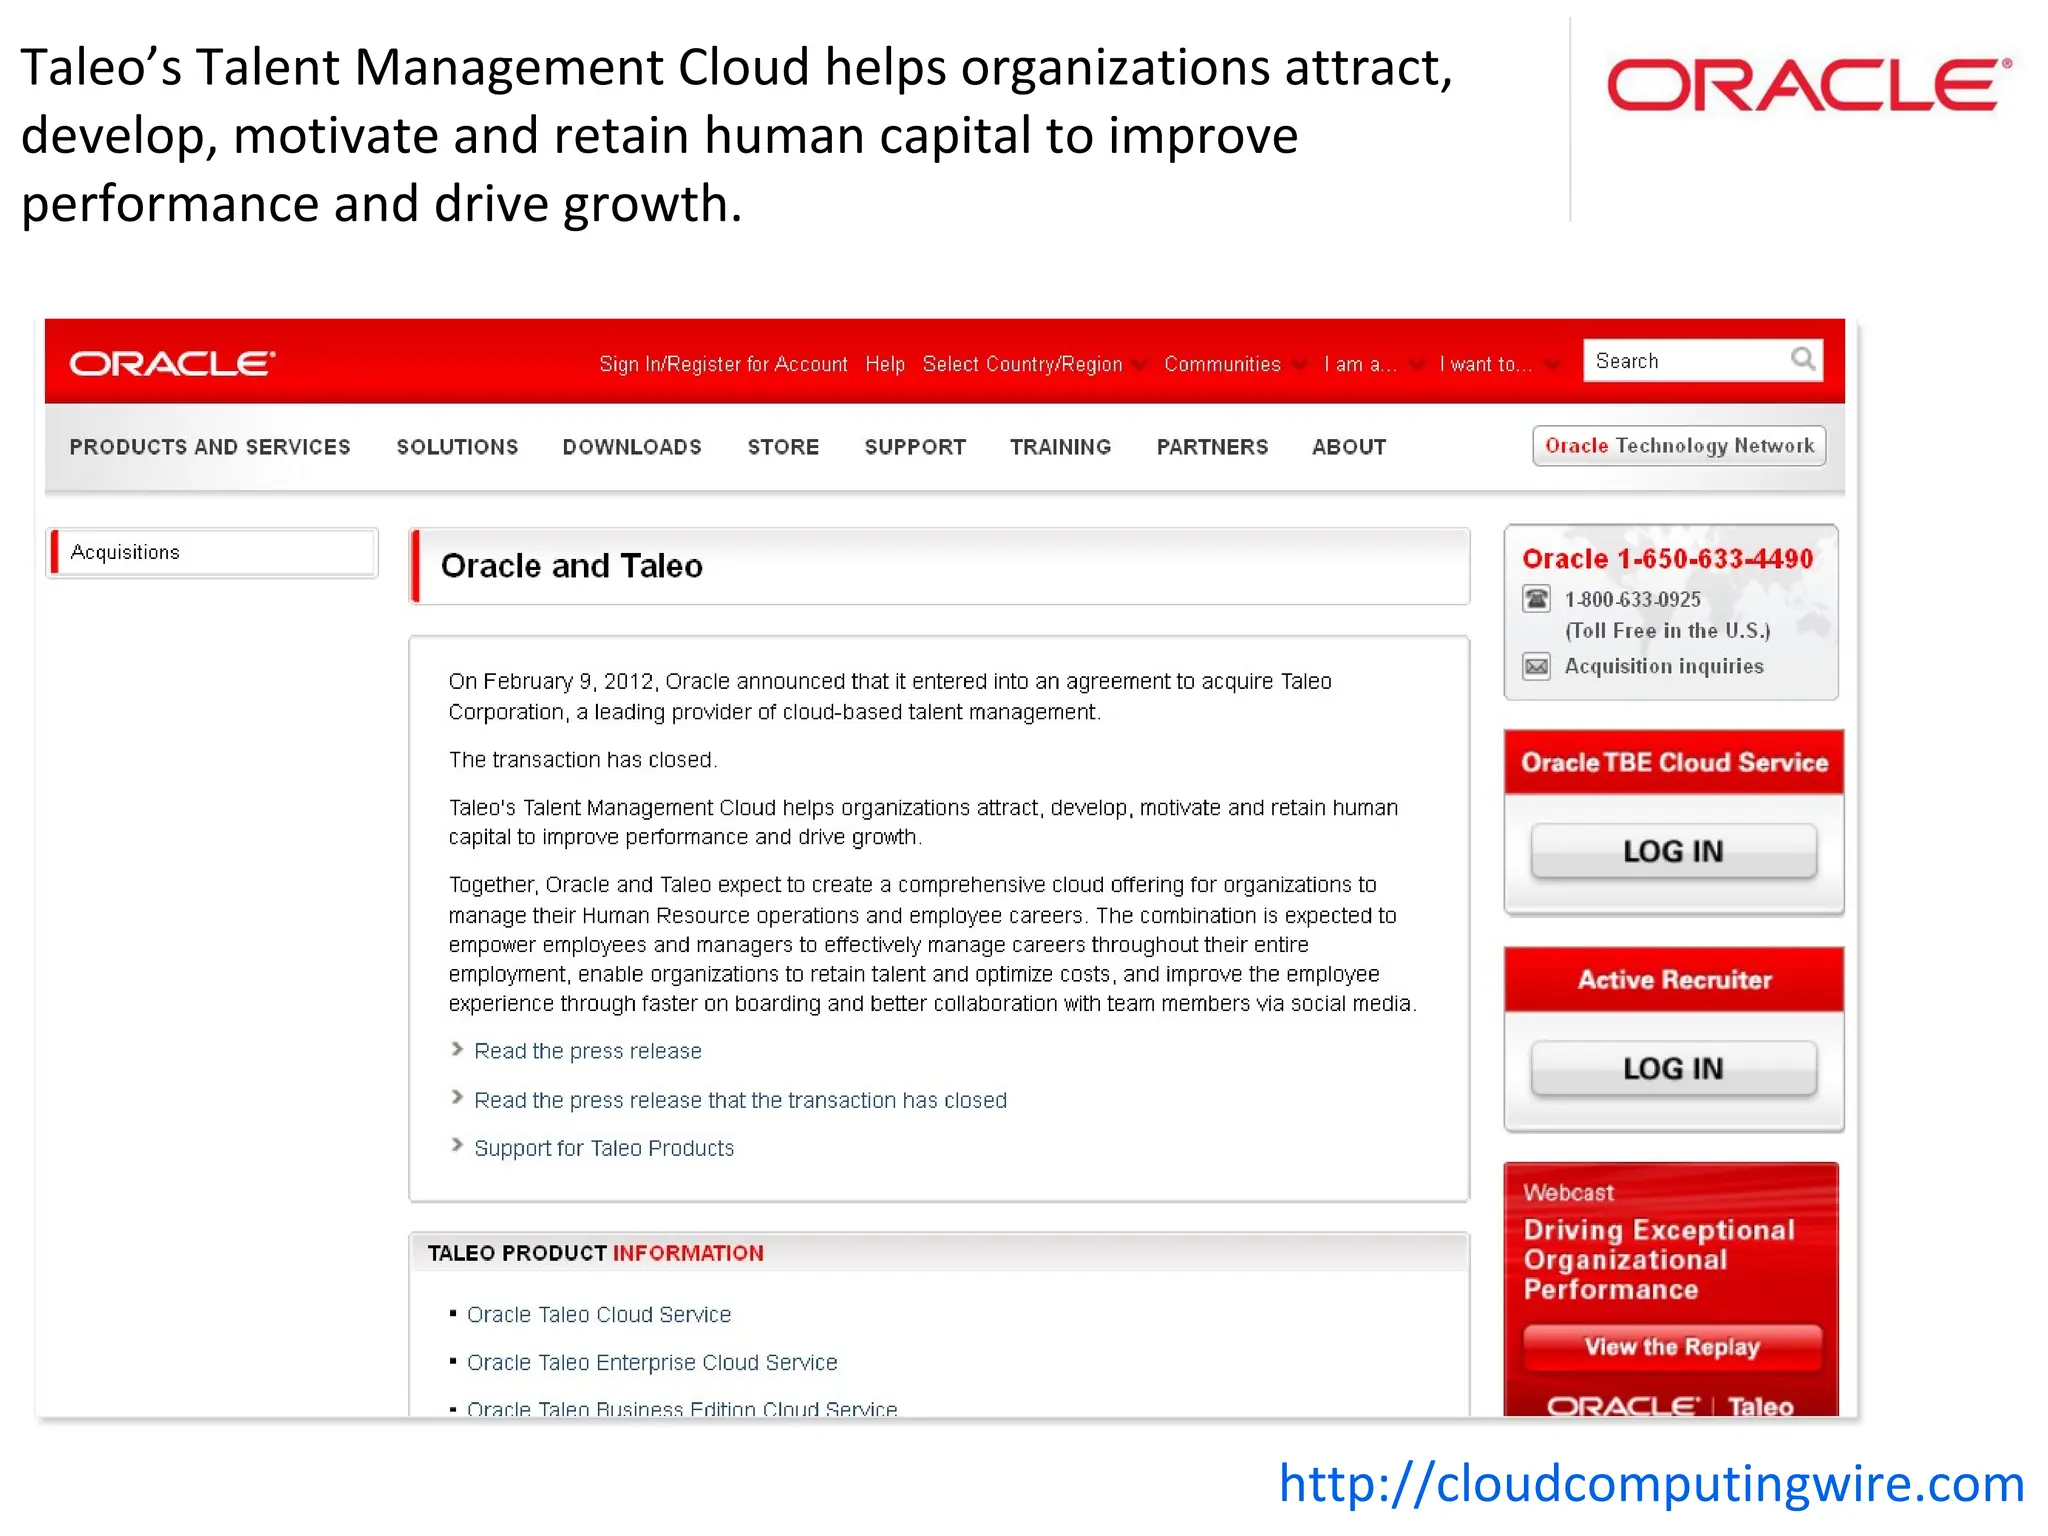Screen dimensions: 2048x1536
Task: Click LOG IN under Active Recruiter
Action: coord(1673,1068)
